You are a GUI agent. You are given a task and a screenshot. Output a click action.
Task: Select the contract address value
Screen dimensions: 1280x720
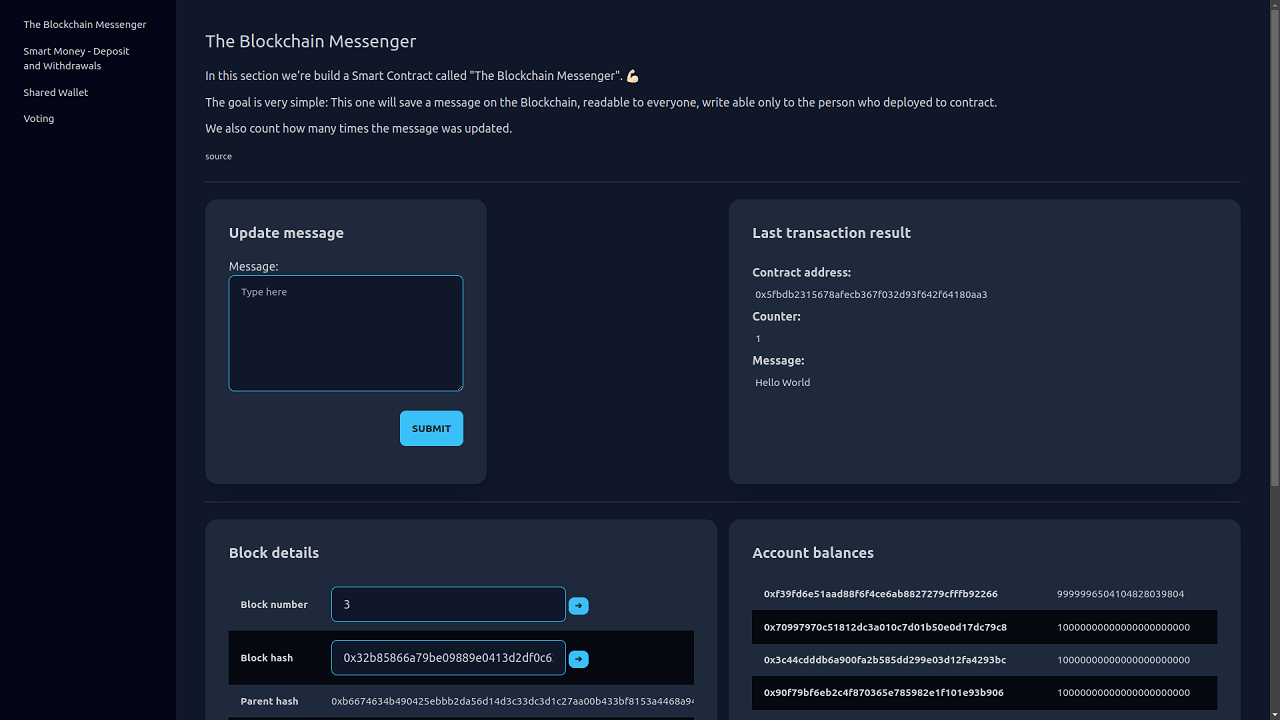click(x=871, y=295)
